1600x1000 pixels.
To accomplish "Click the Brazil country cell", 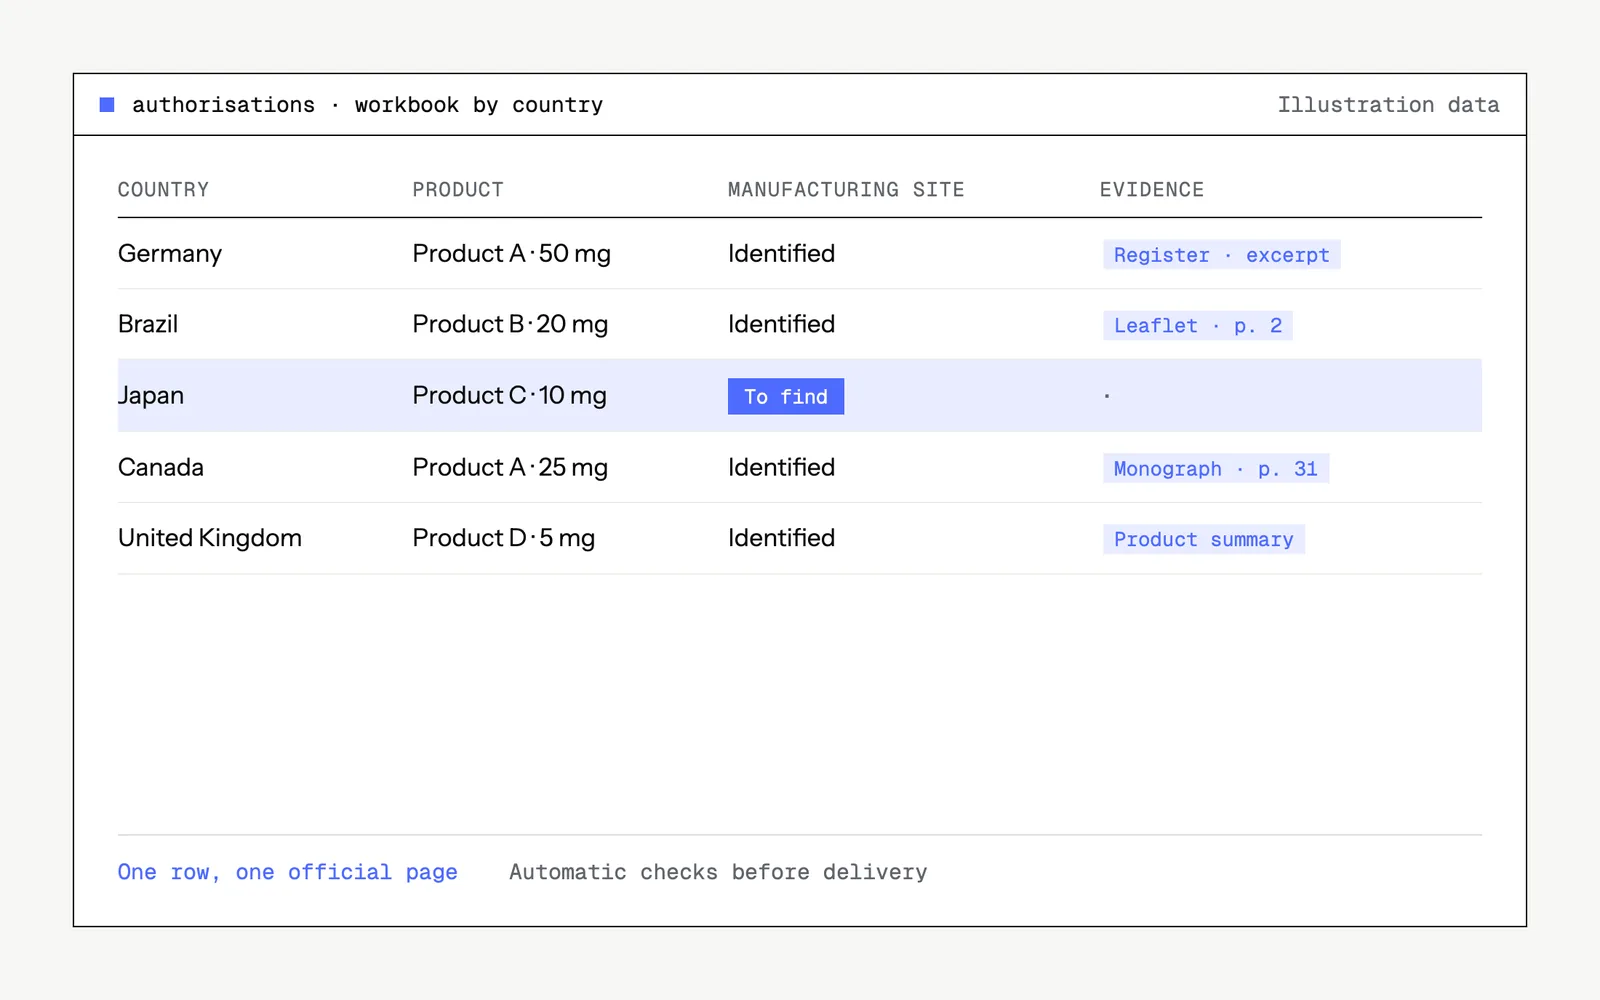I will point(148,324).
